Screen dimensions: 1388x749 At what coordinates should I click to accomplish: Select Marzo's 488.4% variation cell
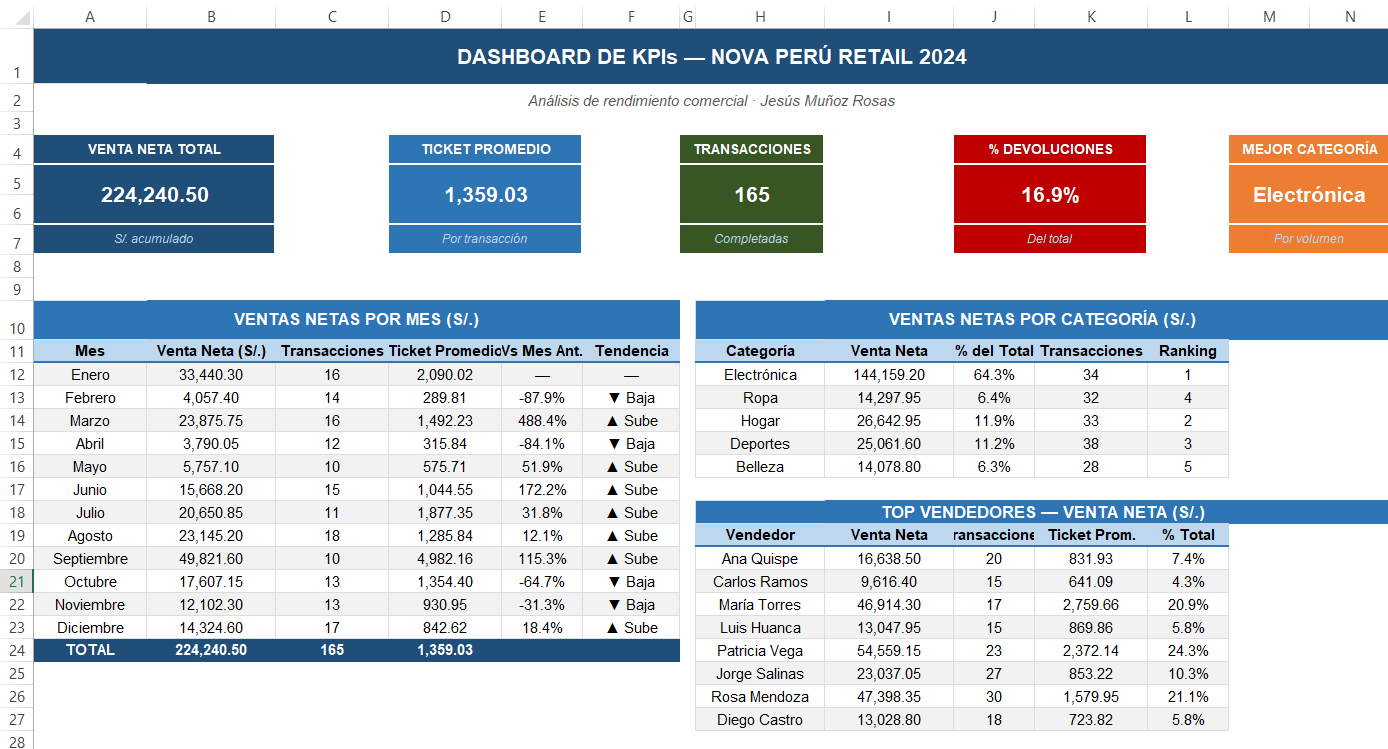point(542,421)
